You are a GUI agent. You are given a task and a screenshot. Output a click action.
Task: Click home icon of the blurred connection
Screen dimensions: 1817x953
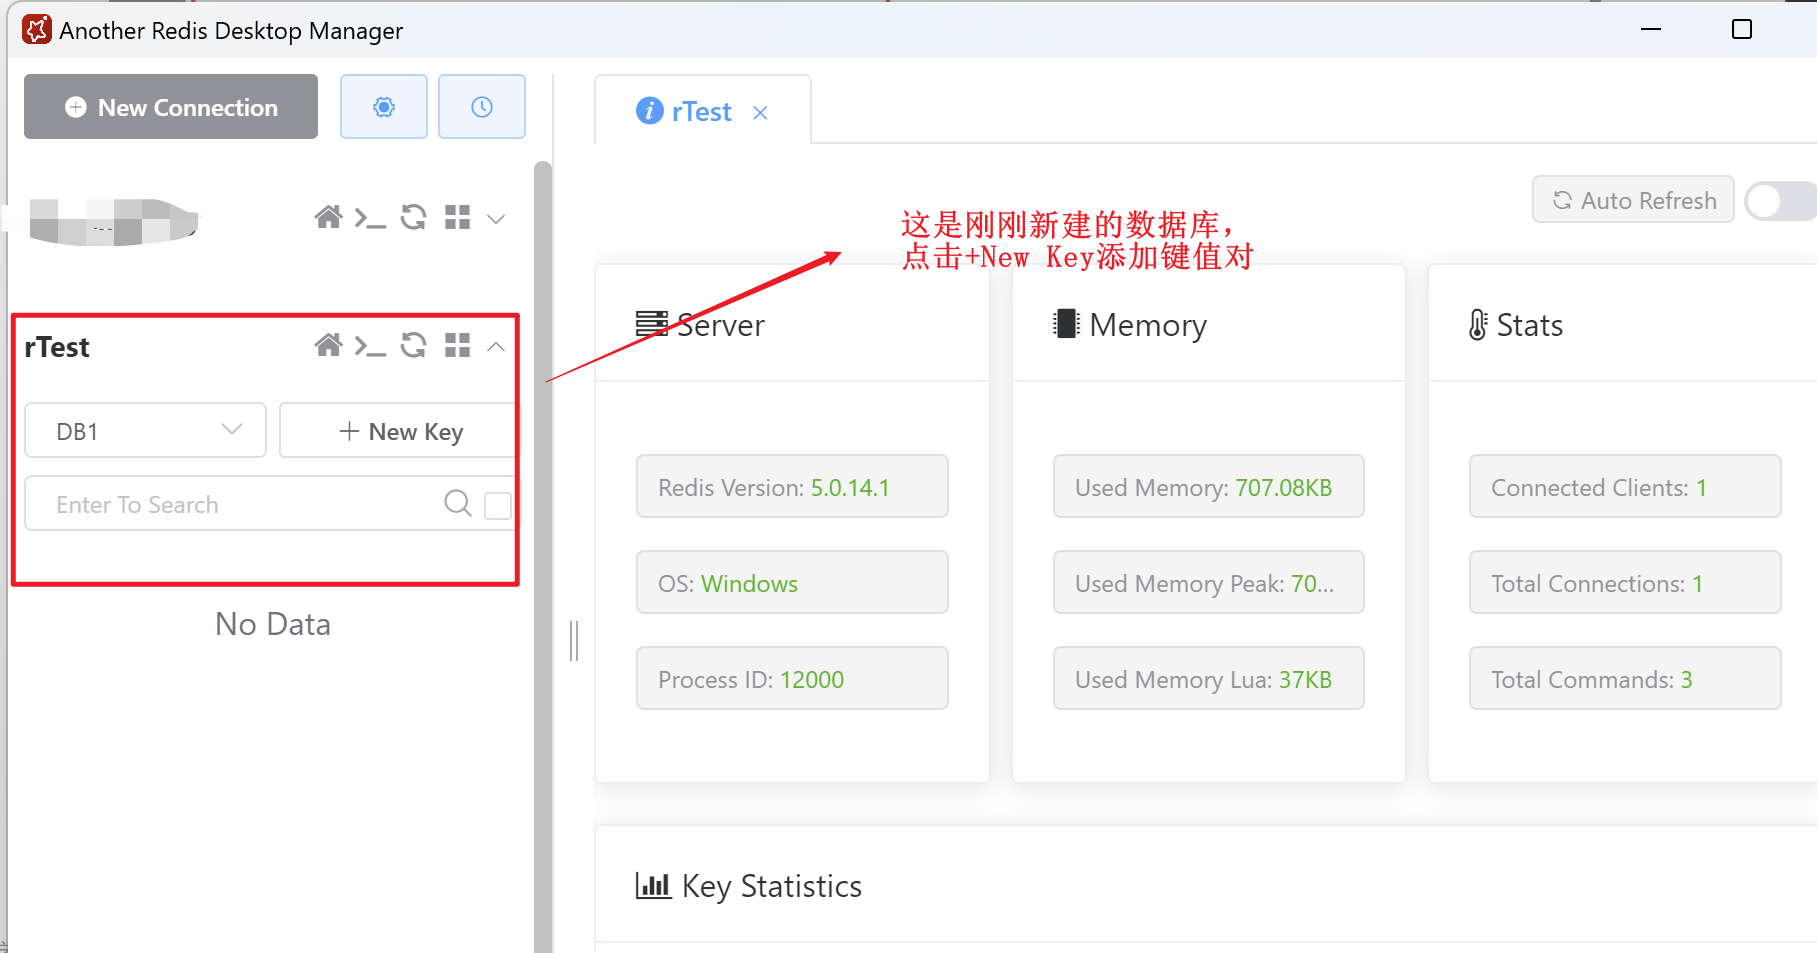328,217
